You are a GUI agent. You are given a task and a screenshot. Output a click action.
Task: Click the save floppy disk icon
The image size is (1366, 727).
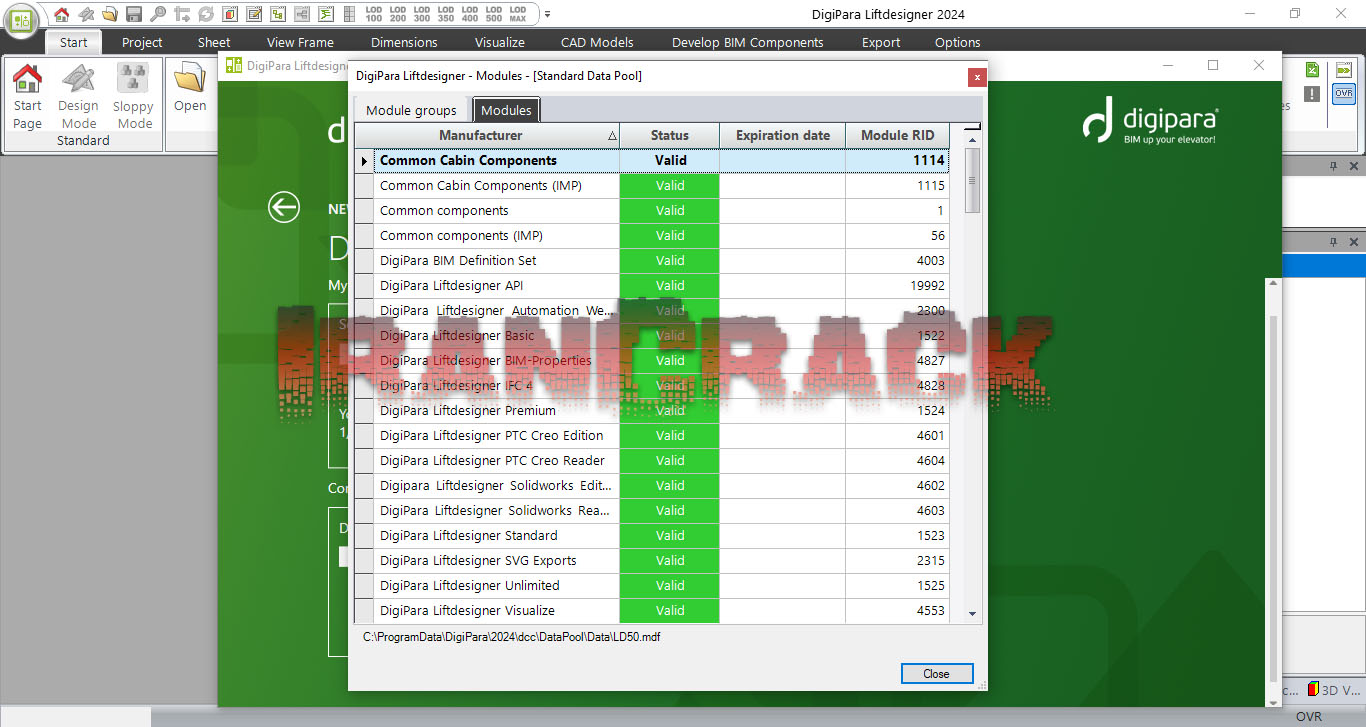(x=134, y=14)
